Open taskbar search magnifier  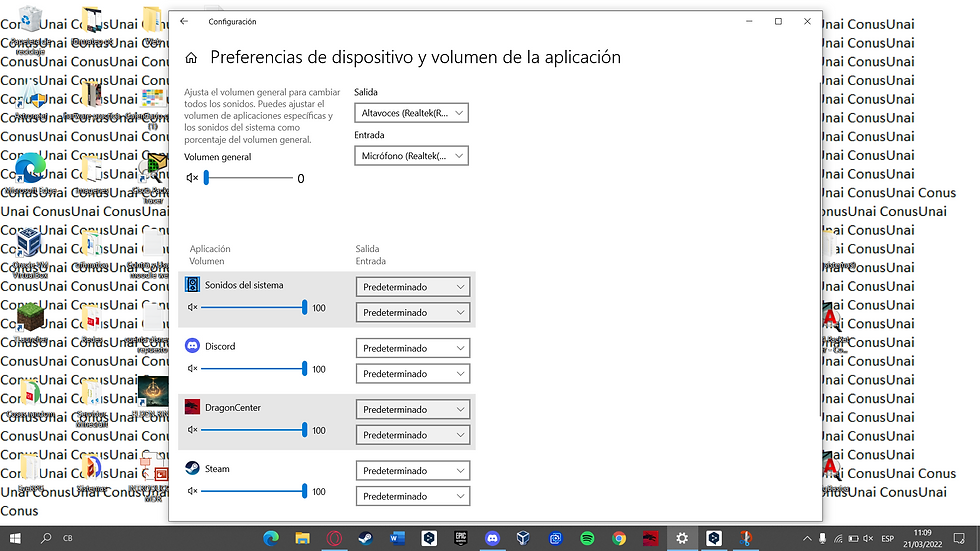[x=46, y=538]
